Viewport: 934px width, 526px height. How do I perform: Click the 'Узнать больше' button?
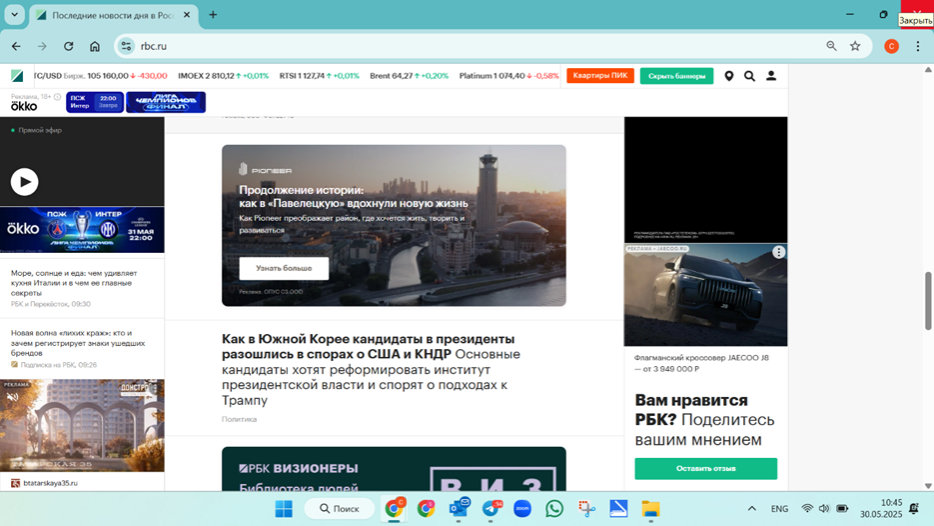tap(284, 268)
